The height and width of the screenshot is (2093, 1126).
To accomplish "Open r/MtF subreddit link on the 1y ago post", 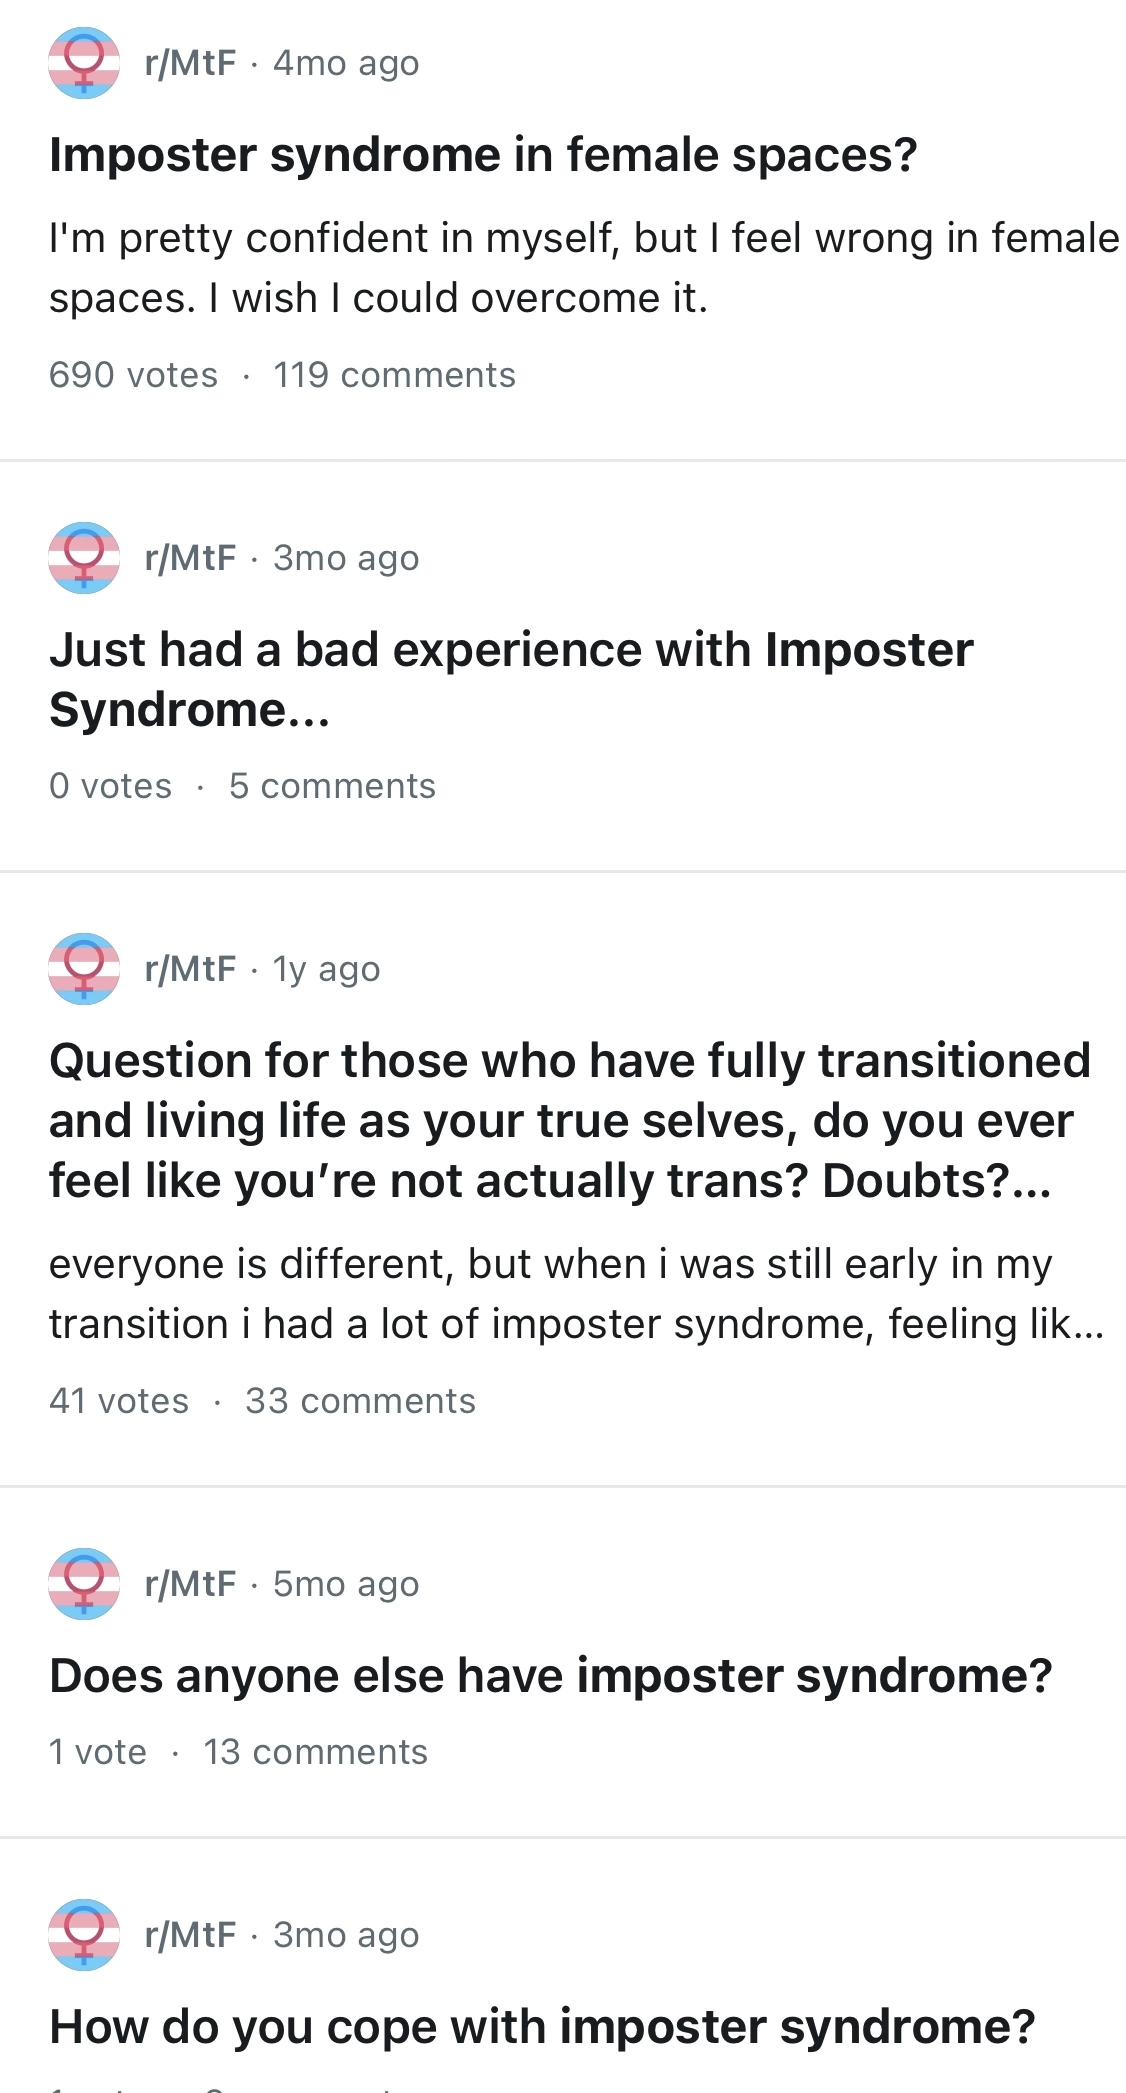I will click(191, 969).
